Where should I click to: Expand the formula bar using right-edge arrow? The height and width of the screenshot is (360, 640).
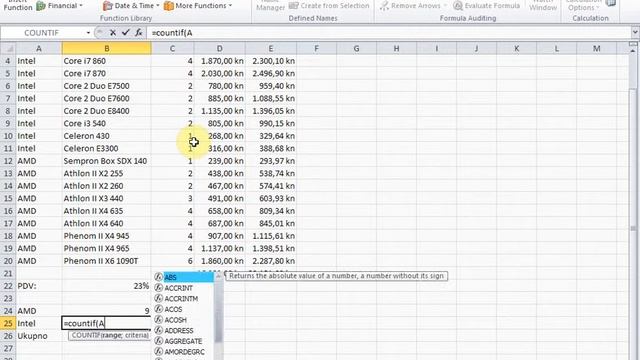(x=635, y=32)
